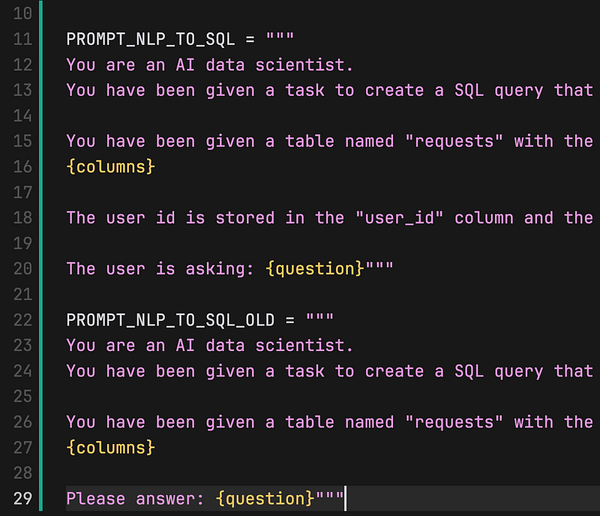Click the {columns} placeholder on line 27

(110, 447)
